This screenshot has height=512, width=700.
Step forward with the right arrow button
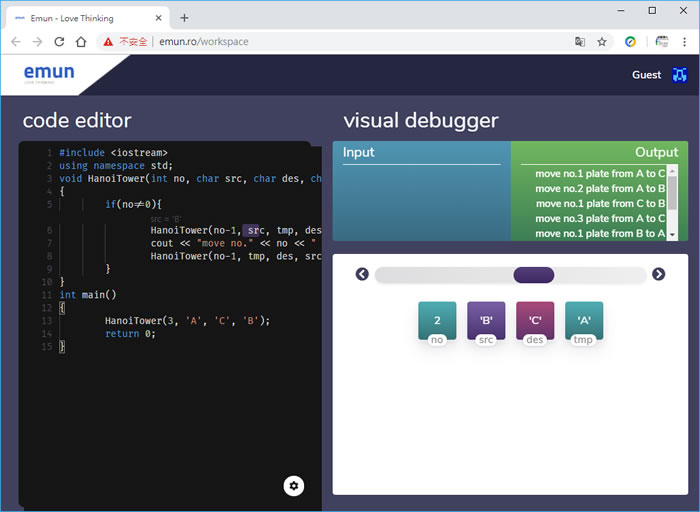658,275
